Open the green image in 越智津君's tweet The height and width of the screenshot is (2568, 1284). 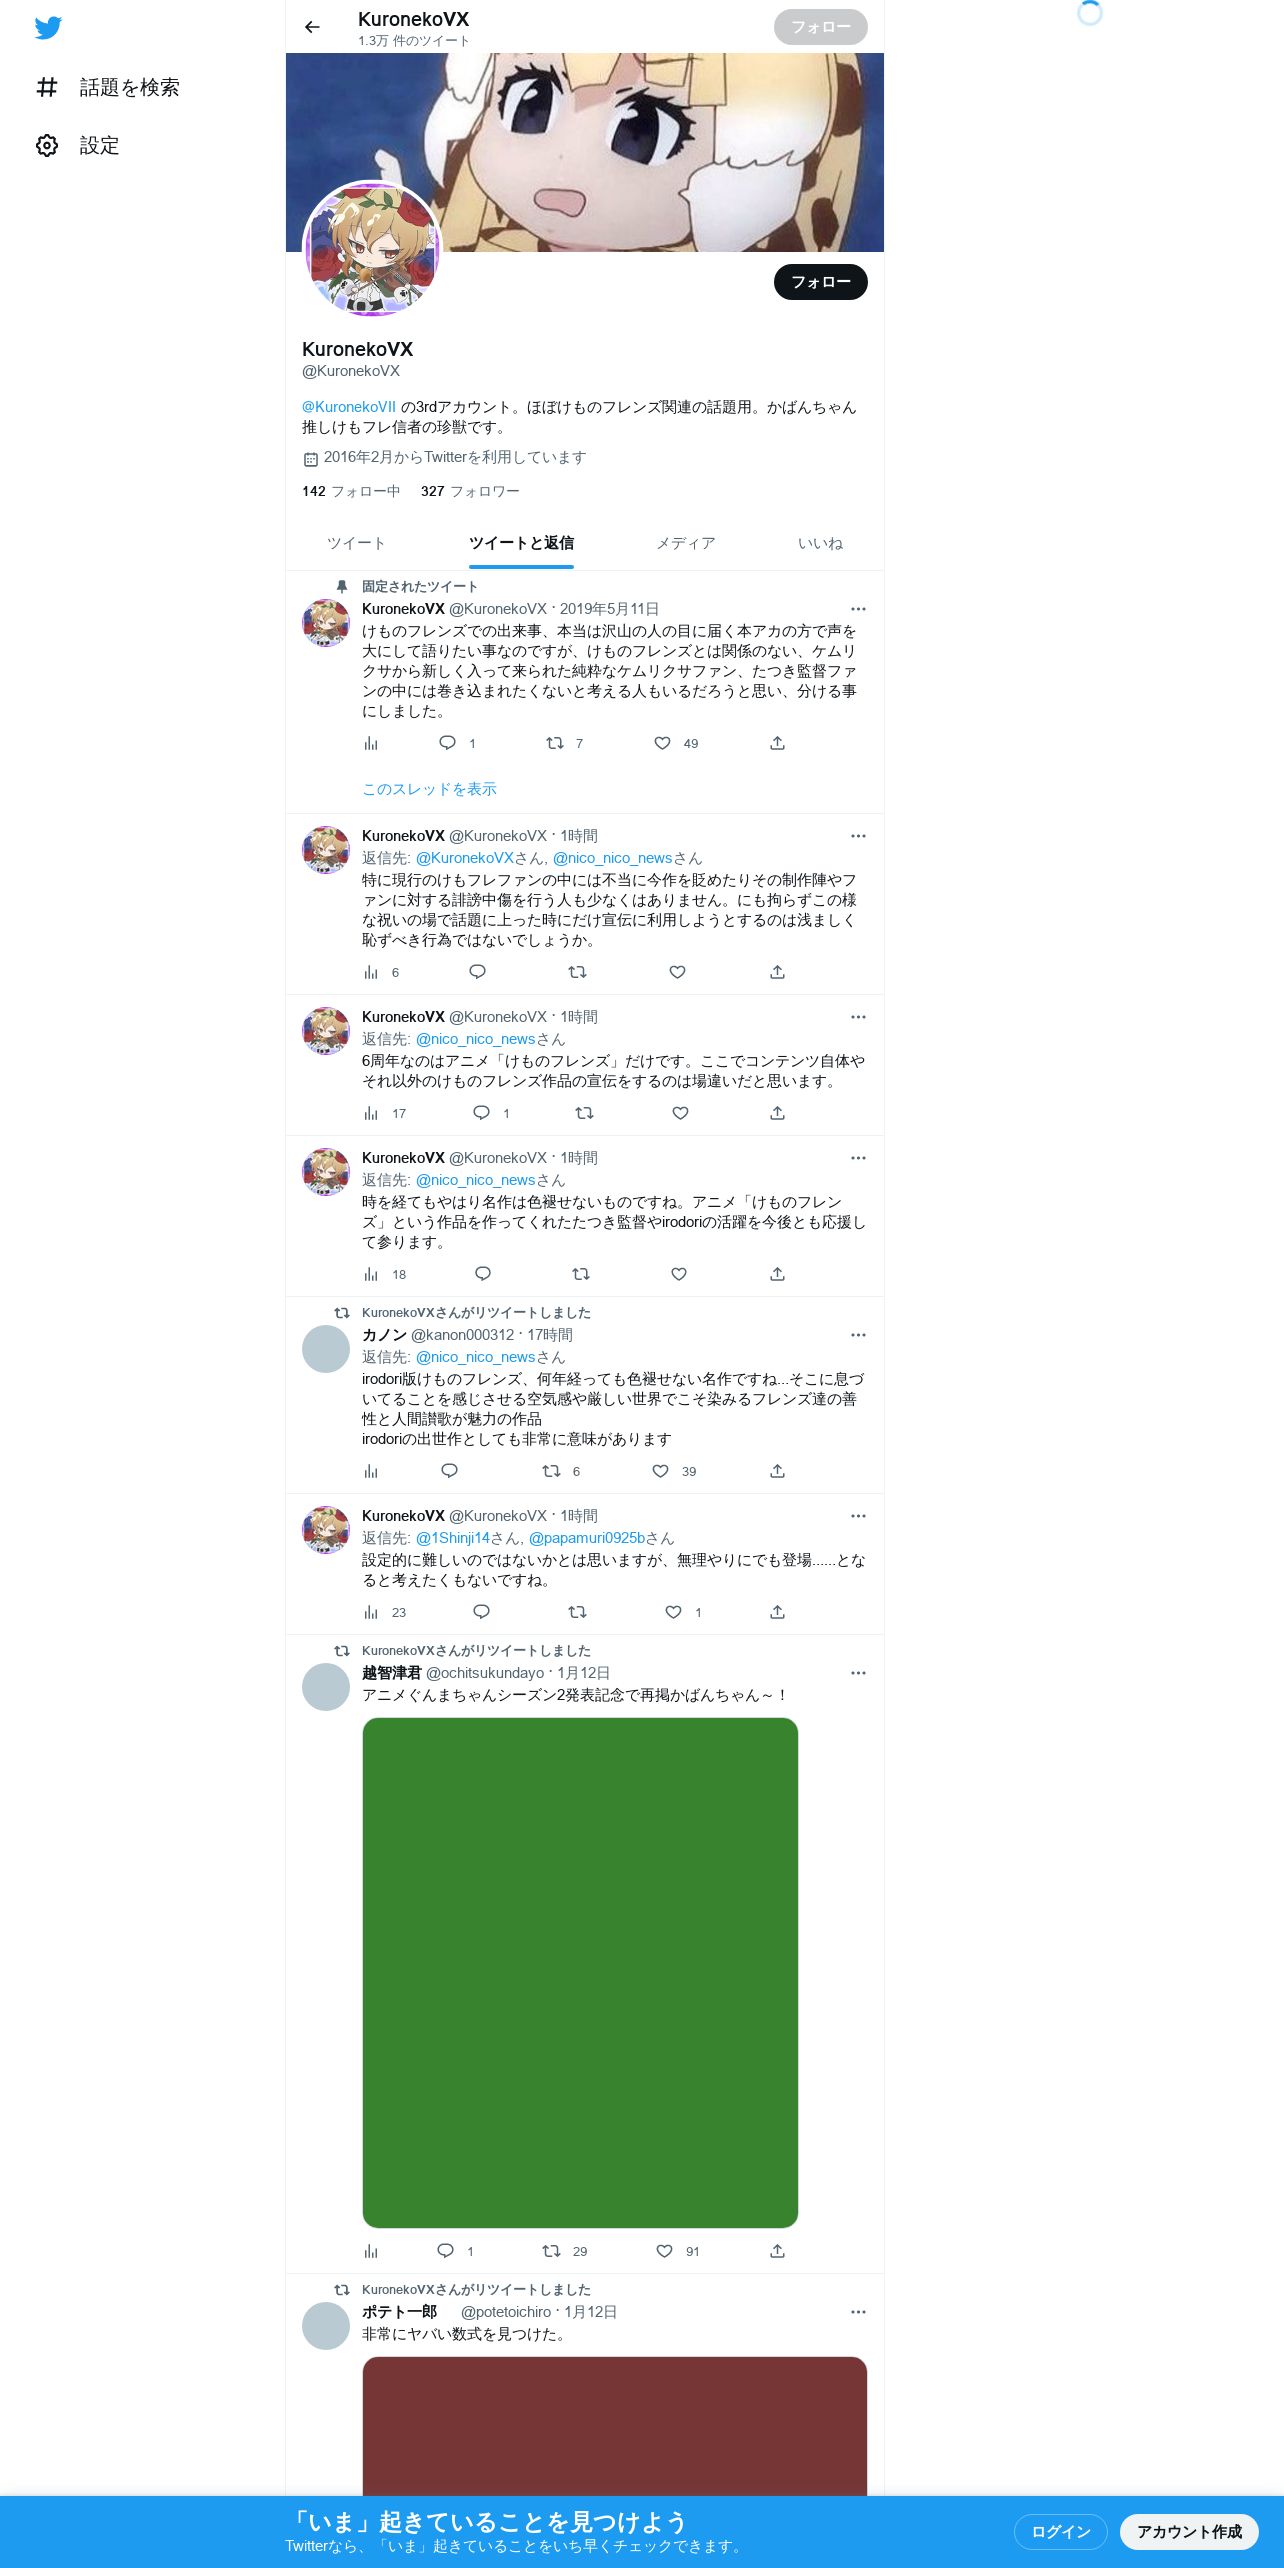580,1972
